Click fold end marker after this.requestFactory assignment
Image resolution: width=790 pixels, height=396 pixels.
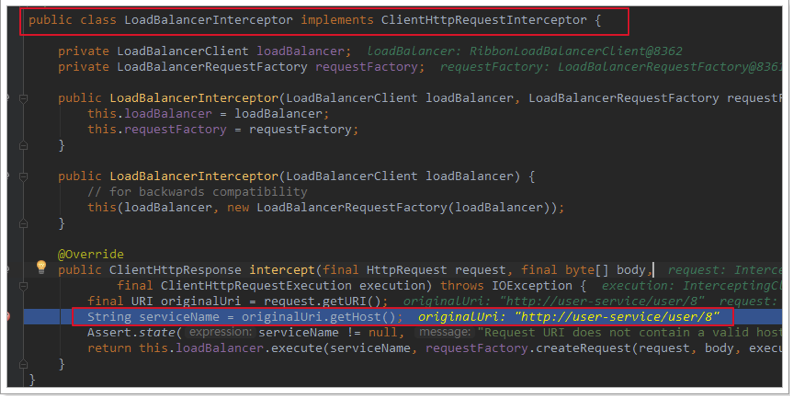coord(23,146)
